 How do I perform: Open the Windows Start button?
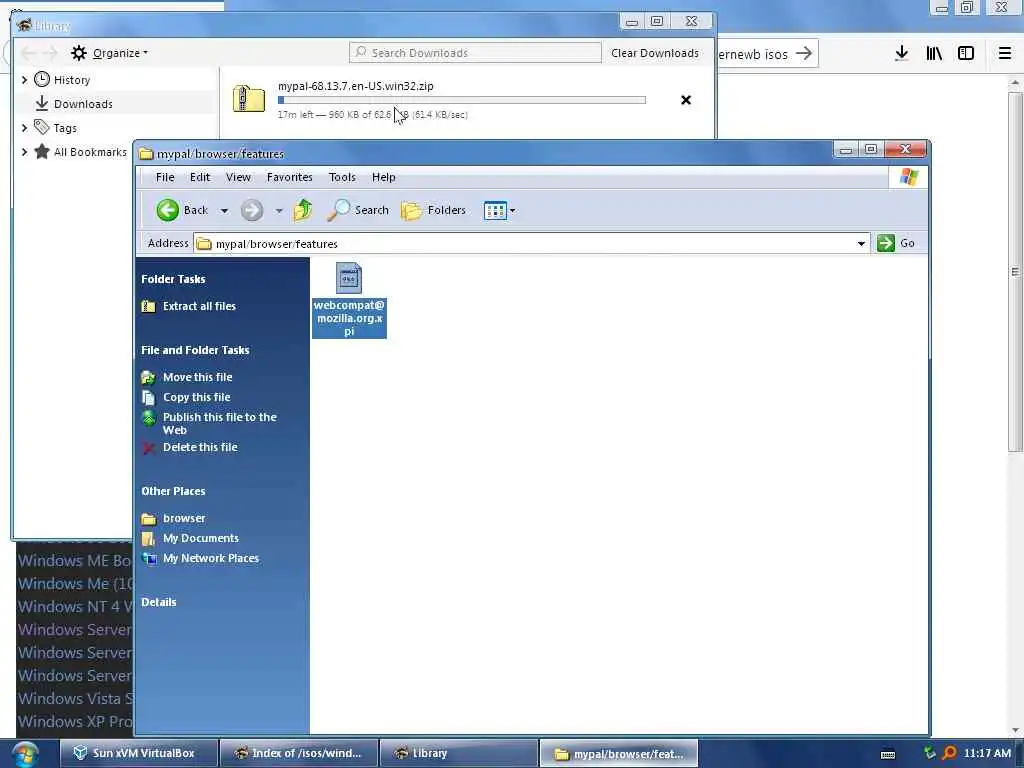pyautogui.click(x=24, y=754)
